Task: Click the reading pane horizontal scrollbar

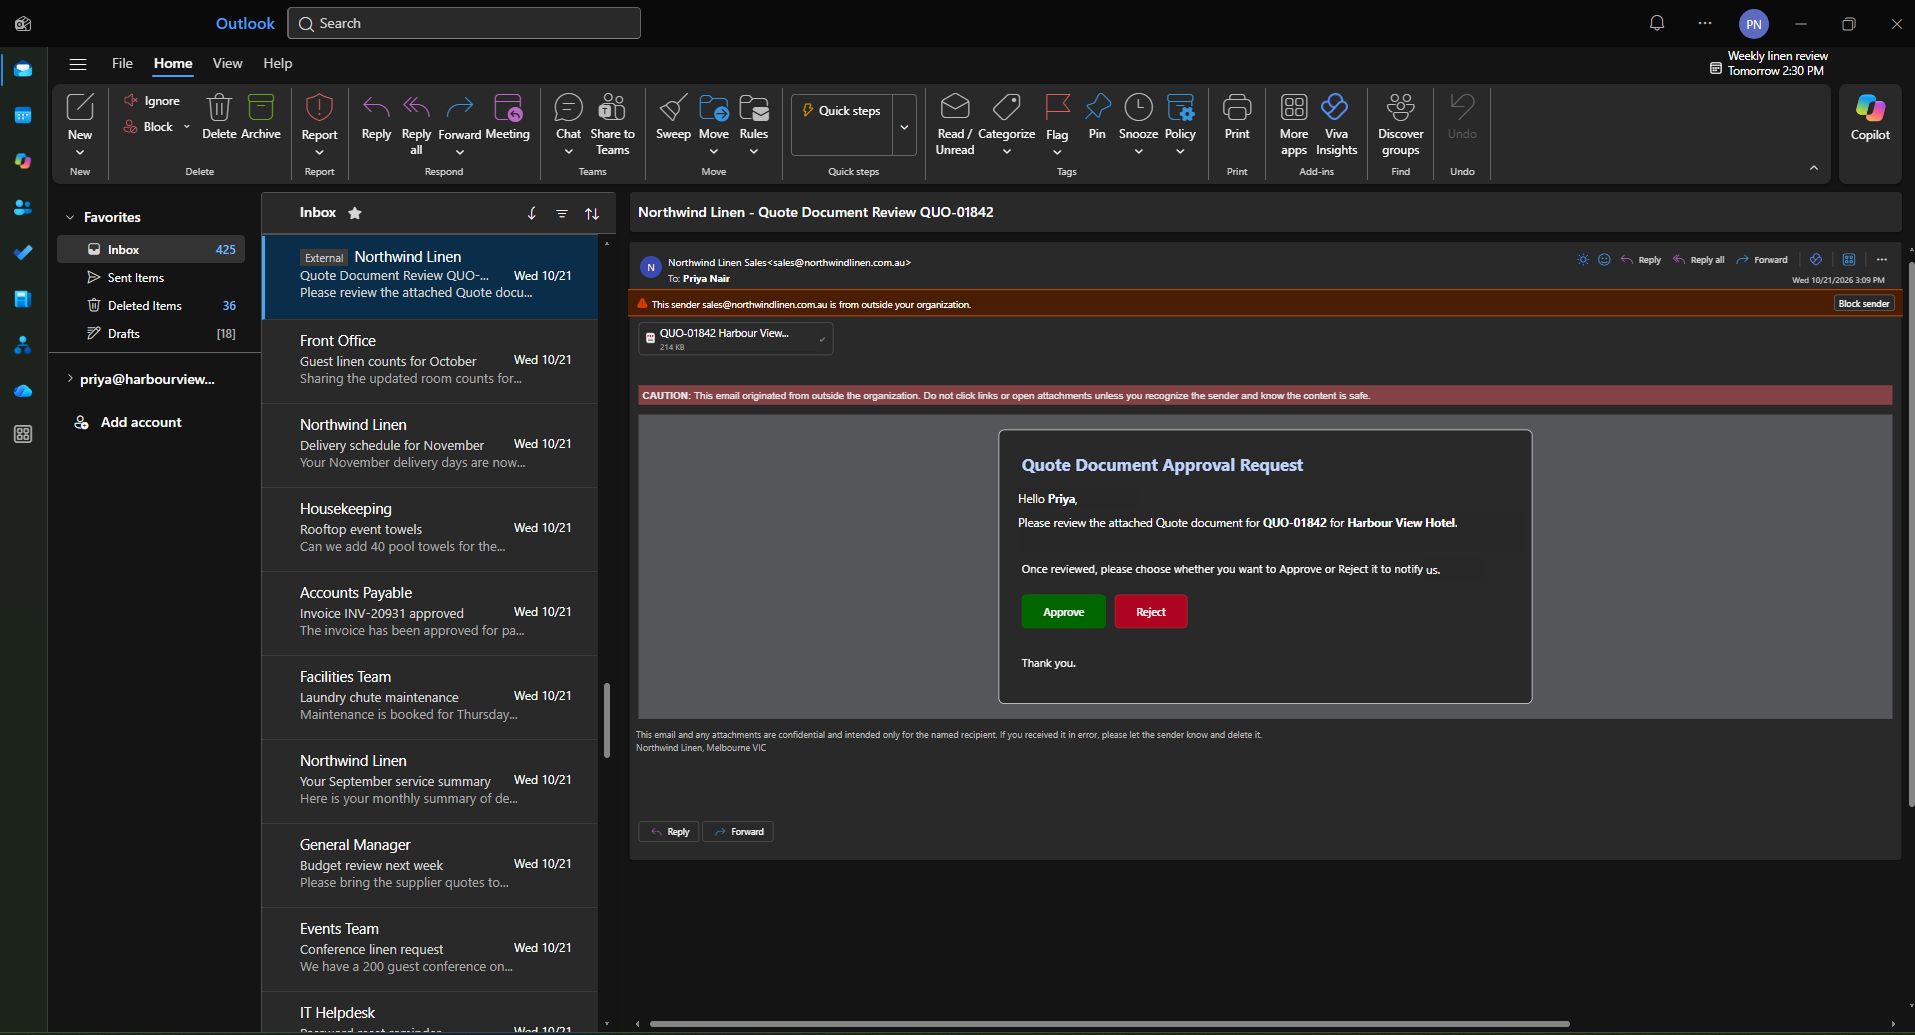Action: point(1109,1024)
